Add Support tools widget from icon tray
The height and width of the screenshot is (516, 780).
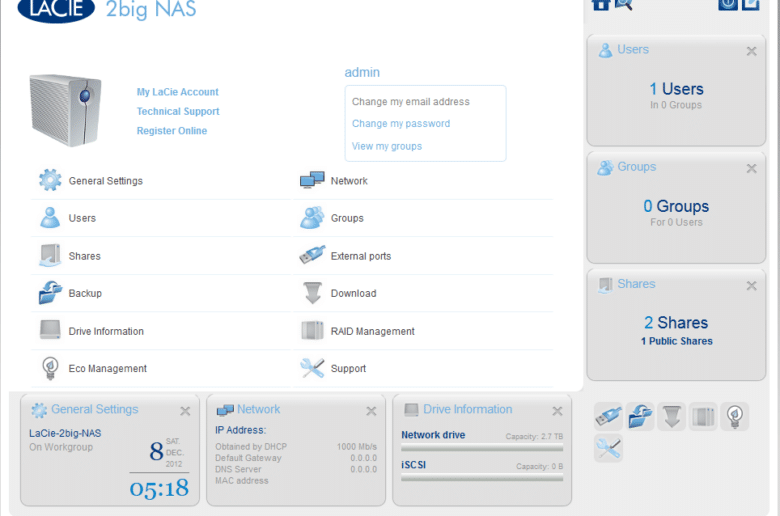(608, 448)
